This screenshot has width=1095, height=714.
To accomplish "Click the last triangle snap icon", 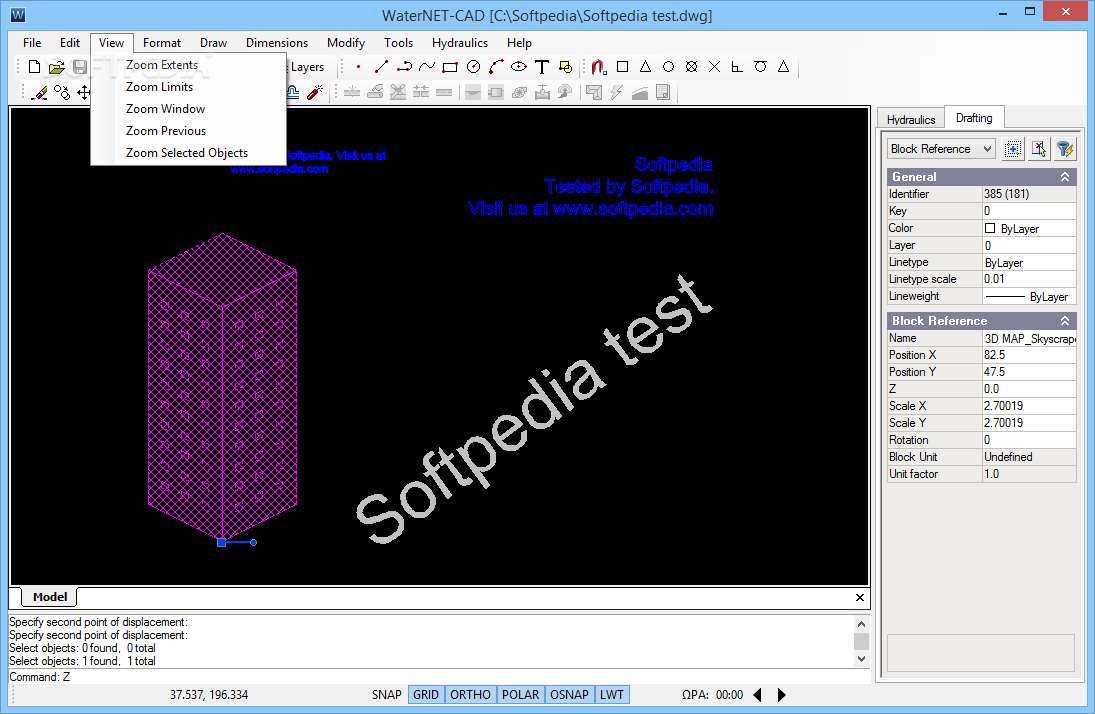I will pos(784,67).
